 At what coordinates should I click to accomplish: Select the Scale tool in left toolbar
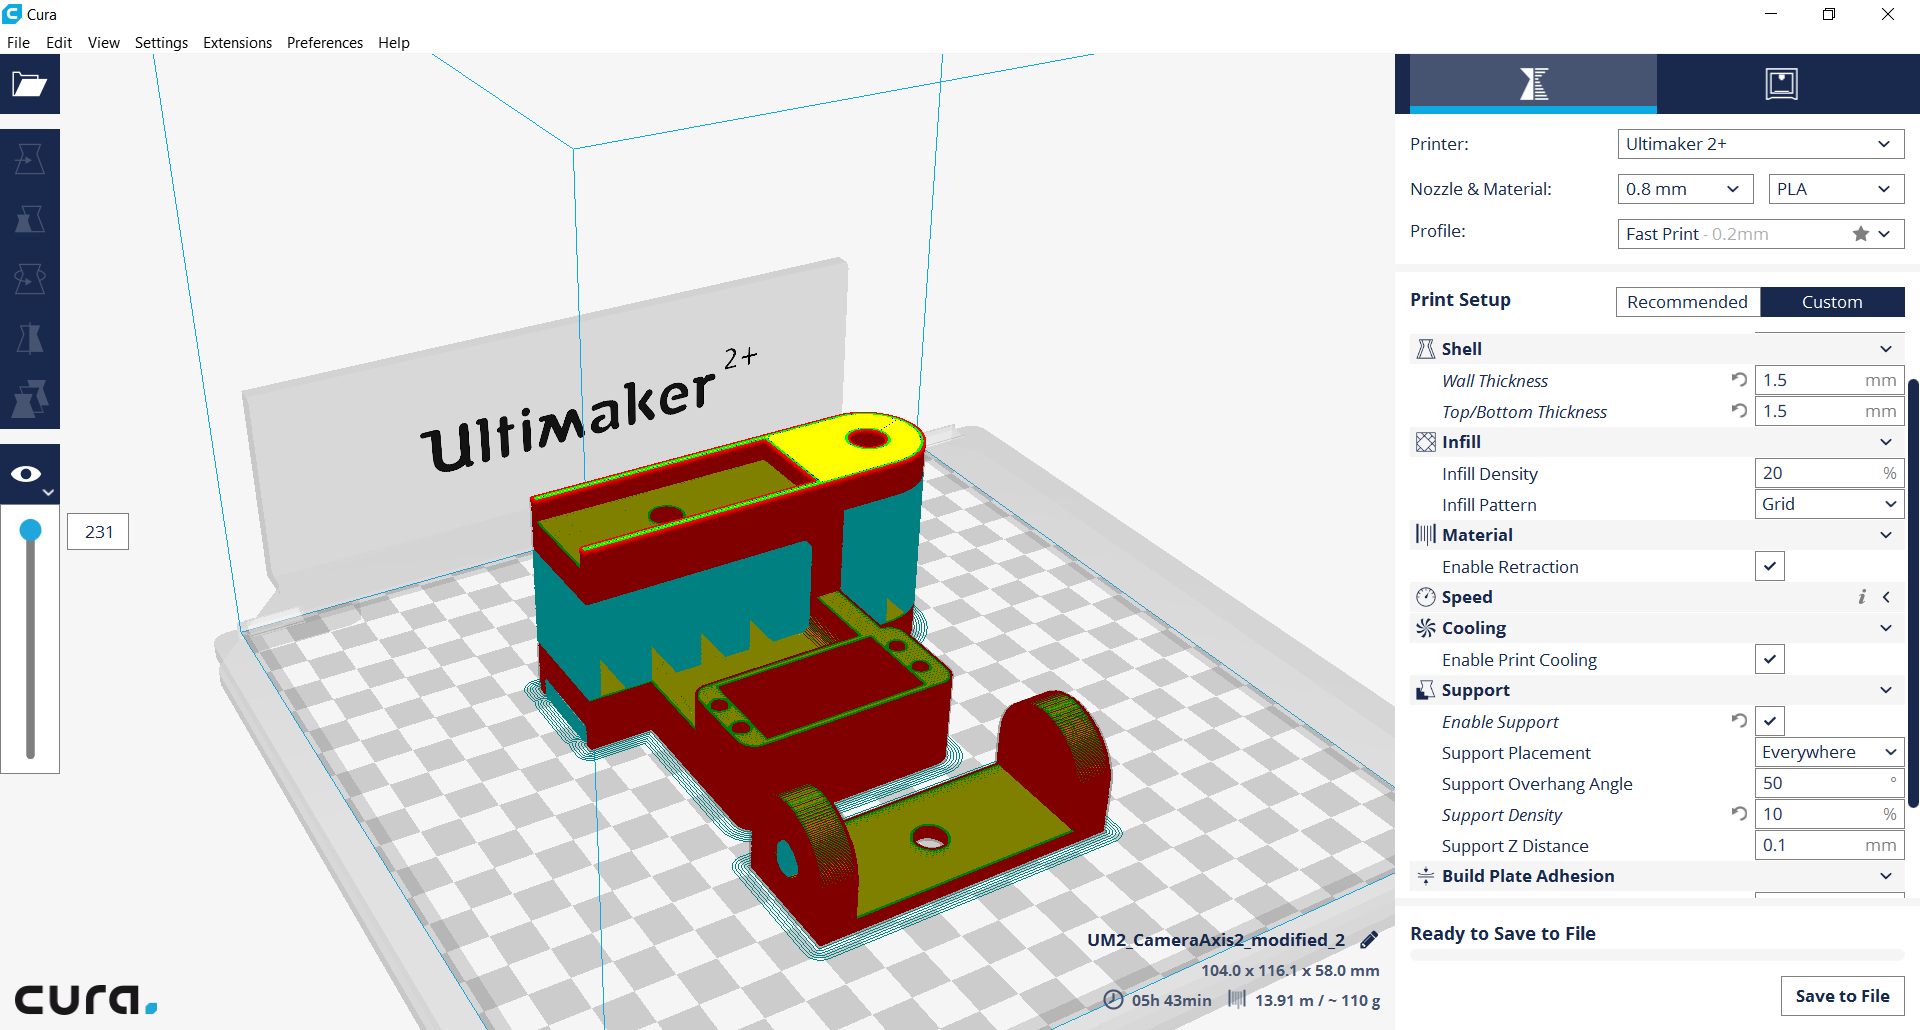click(30, 219)
